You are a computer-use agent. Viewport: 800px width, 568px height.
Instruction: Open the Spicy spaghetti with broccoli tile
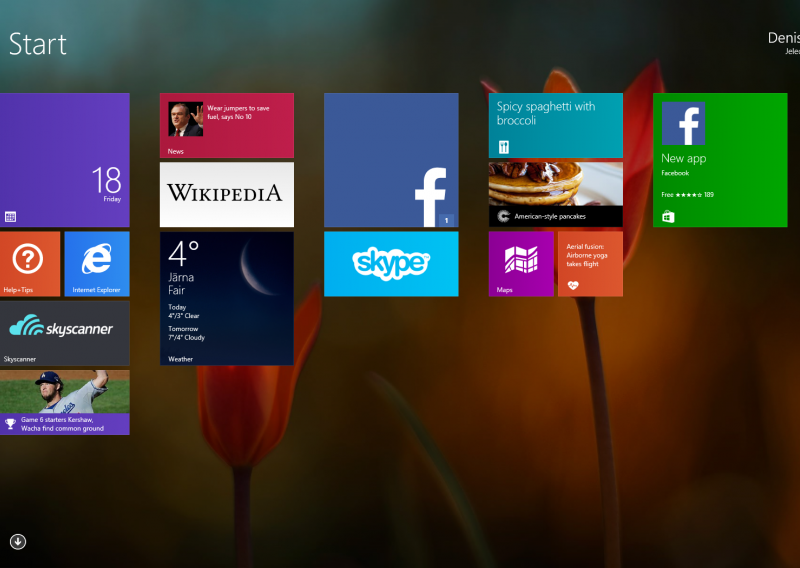tap(556, 126)
